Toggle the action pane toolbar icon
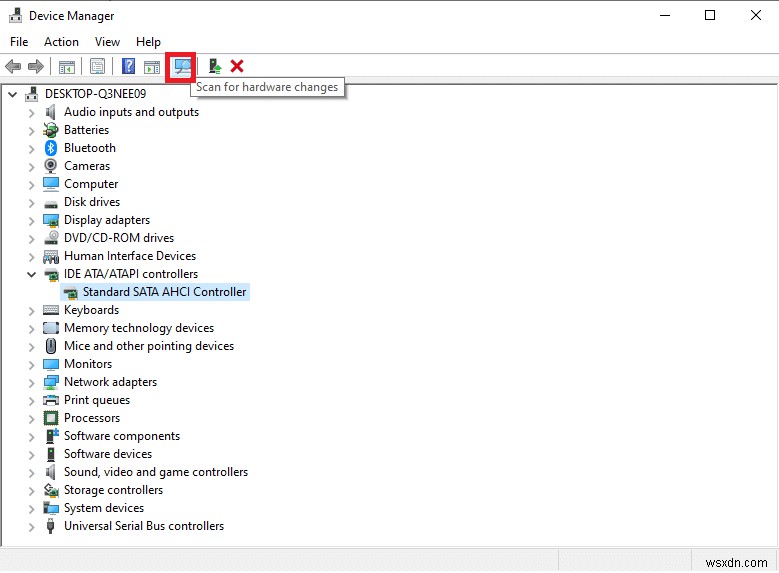 152,67
